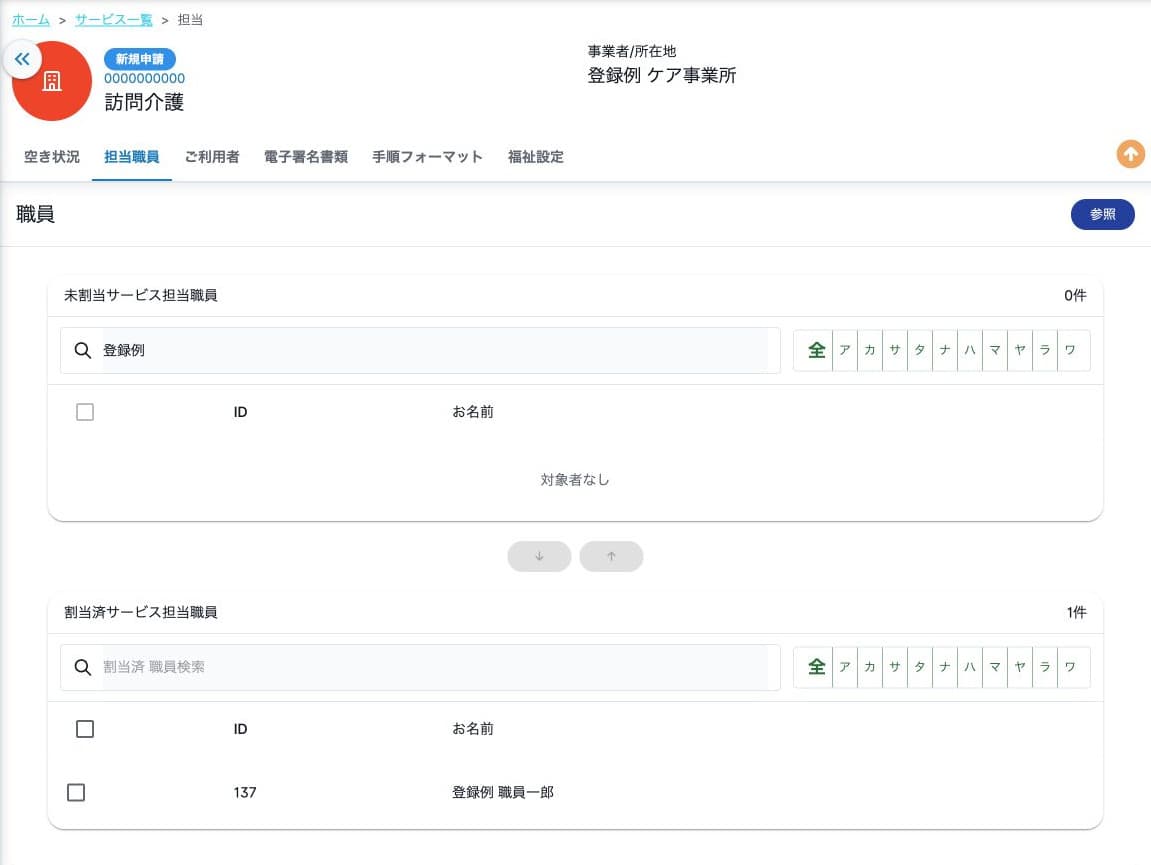
Task: Select ワ filter in assigned staff list
Action: point(1070,667)
